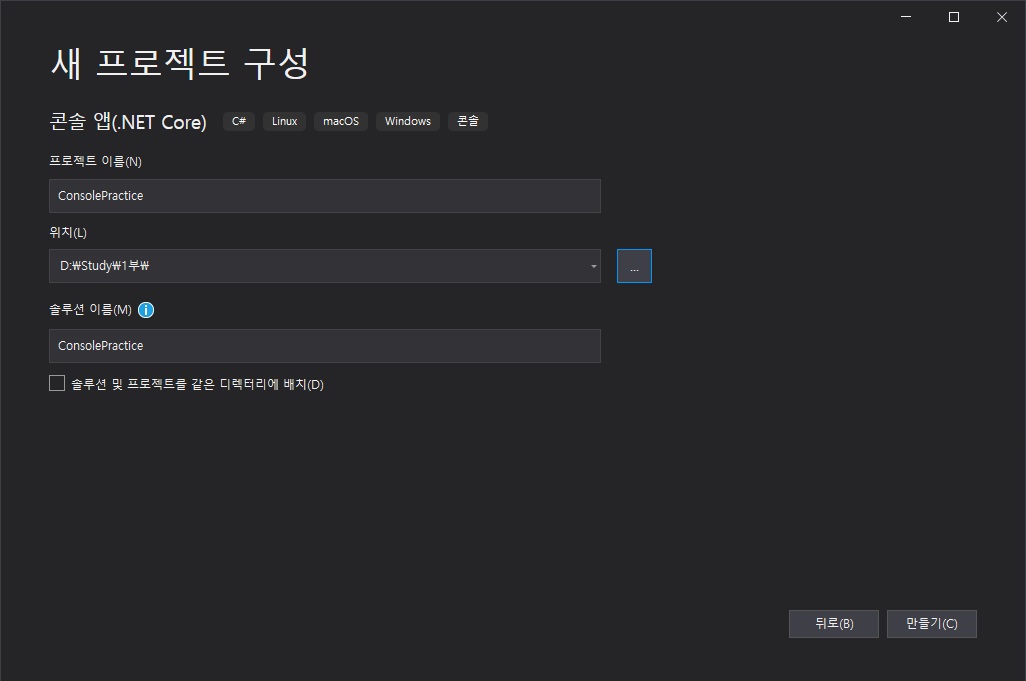Screen dimensions: 1026x681
Task: Click the 콘솔 앱(.NET Core) heading
Action: 128,122
